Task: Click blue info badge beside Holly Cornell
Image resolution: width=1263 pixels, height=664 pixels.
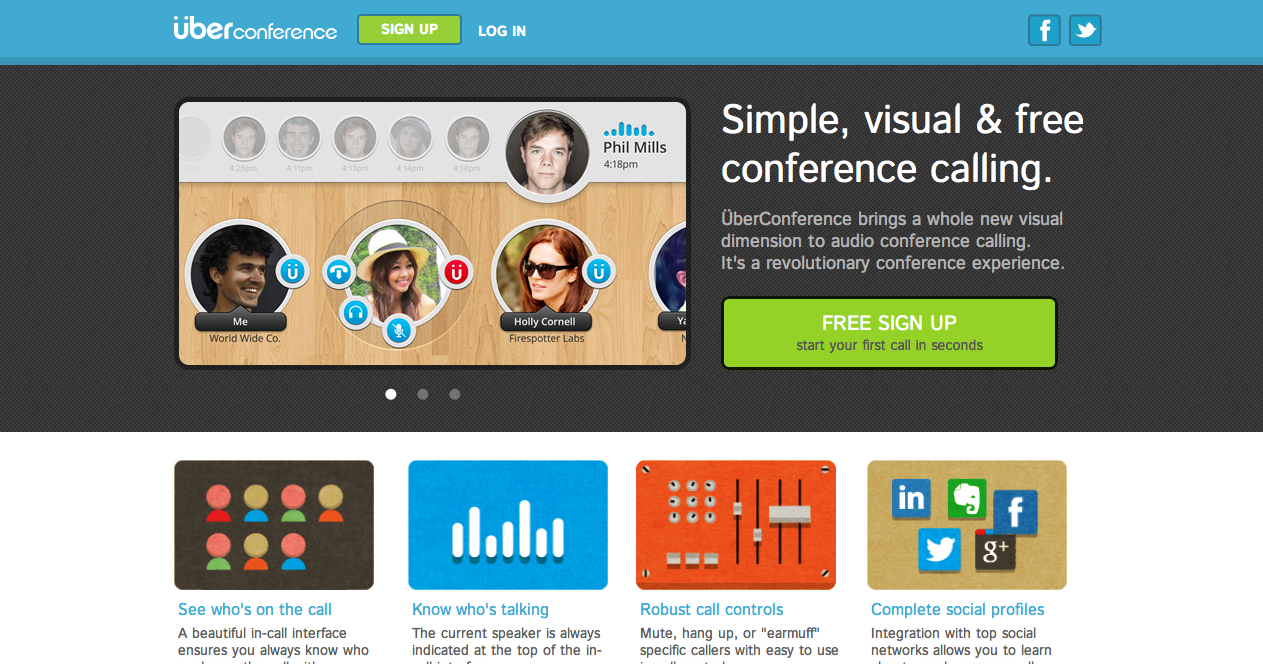Action: click(598, 271)
